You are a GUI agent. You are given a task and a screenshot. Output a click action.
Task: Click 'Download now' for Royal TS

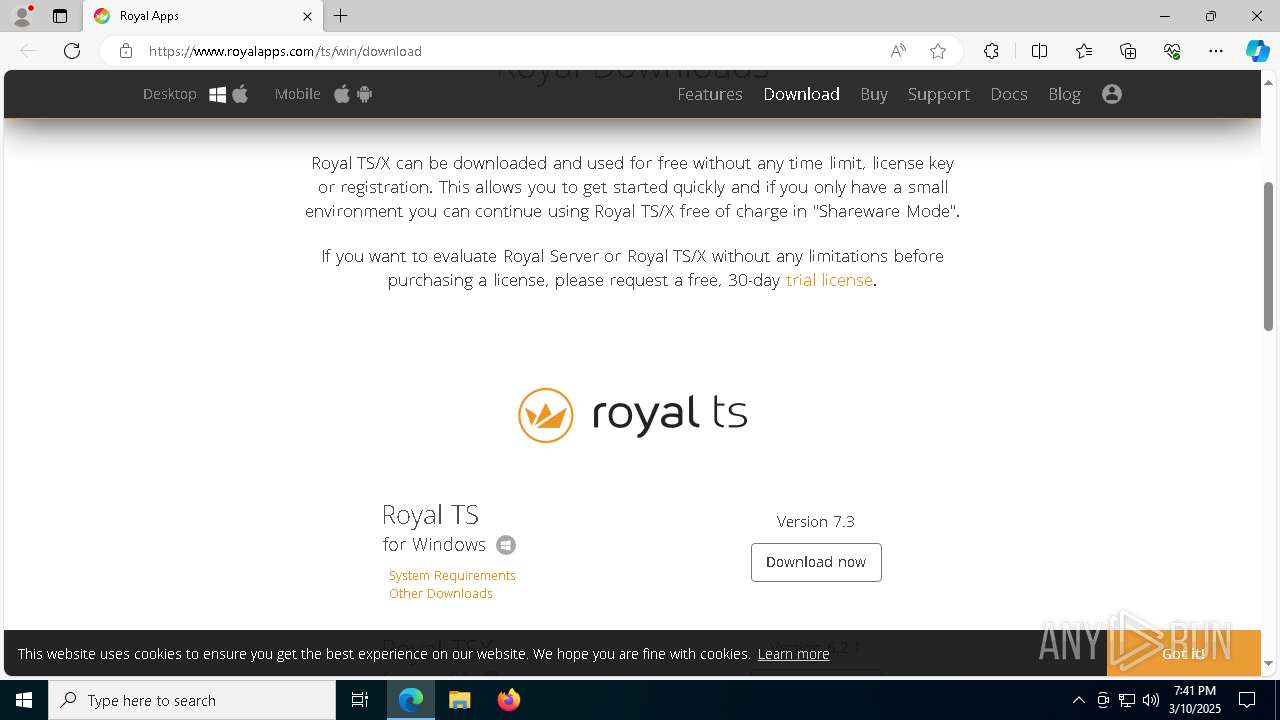(x=816, y=562)
